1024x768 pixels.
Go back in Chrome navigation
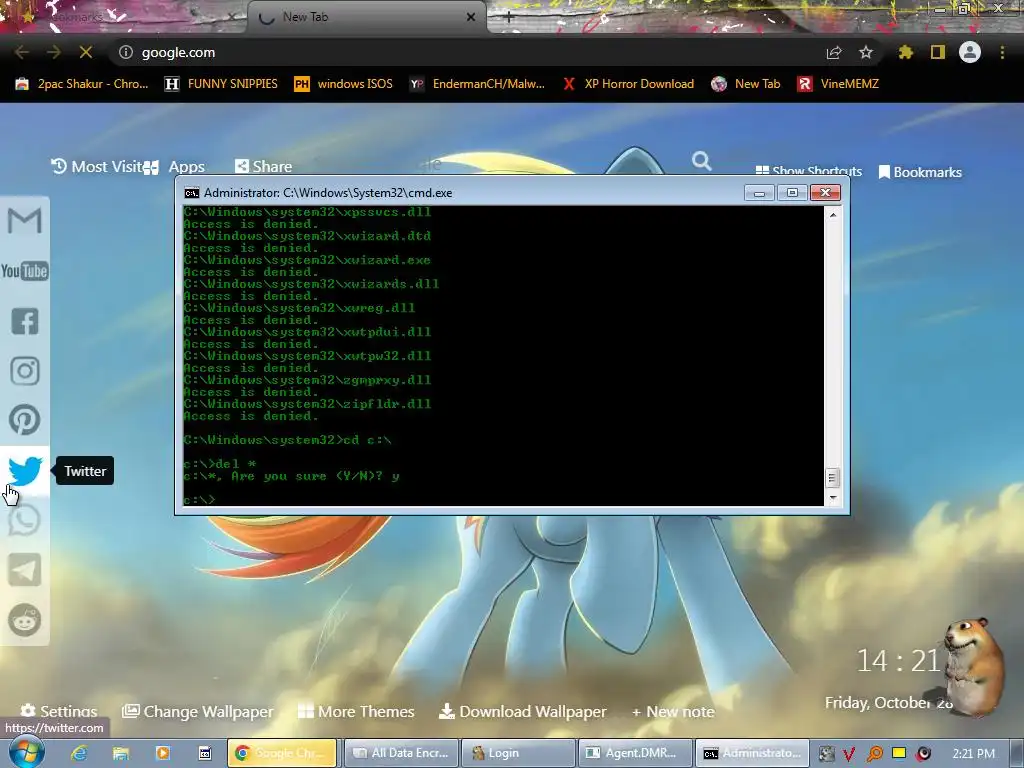22,52
